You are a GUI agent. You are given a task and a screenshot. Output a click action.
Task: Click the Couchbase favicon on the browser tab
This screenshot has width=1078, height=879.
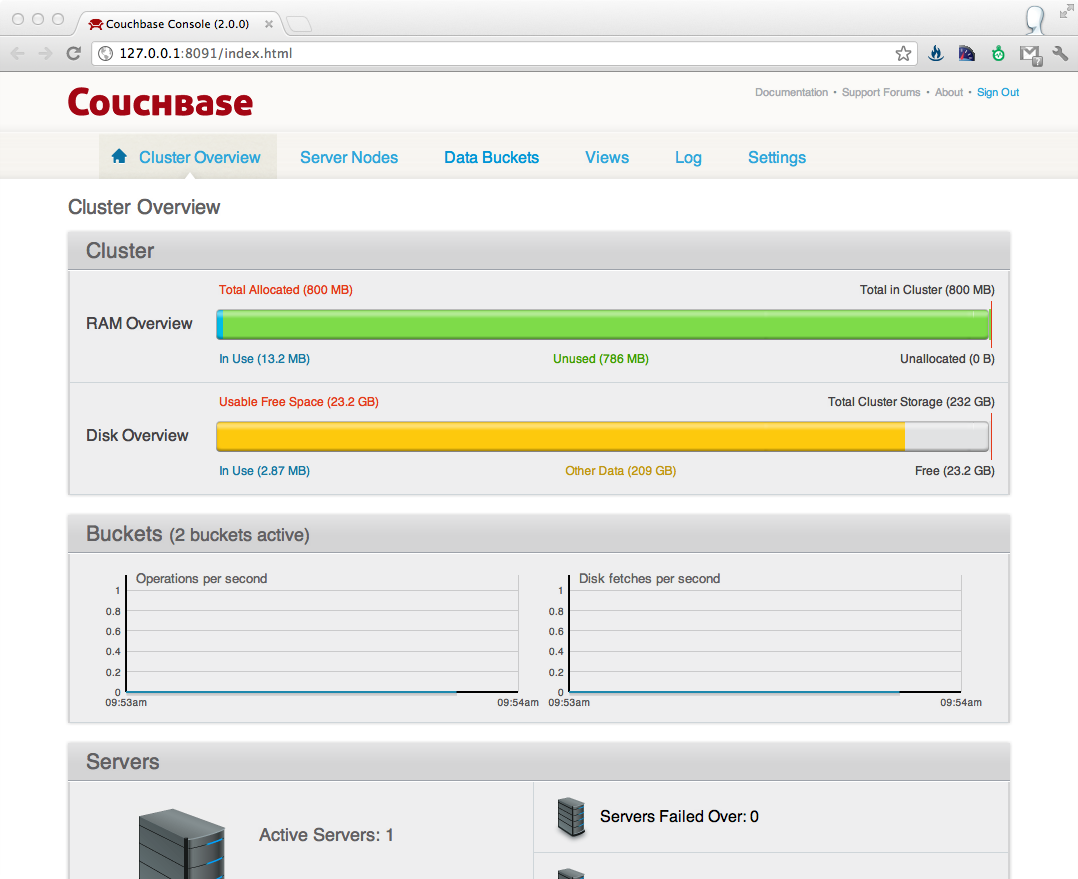tap(96, 24)
